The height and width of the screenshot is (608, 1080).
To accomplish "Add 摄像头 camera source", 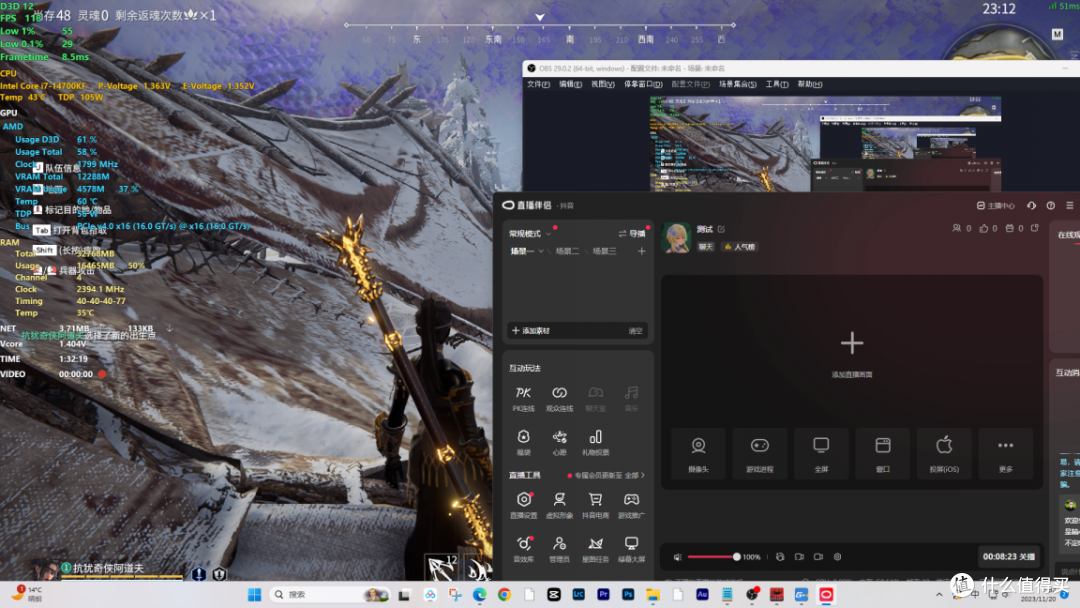I will [698, 452].
